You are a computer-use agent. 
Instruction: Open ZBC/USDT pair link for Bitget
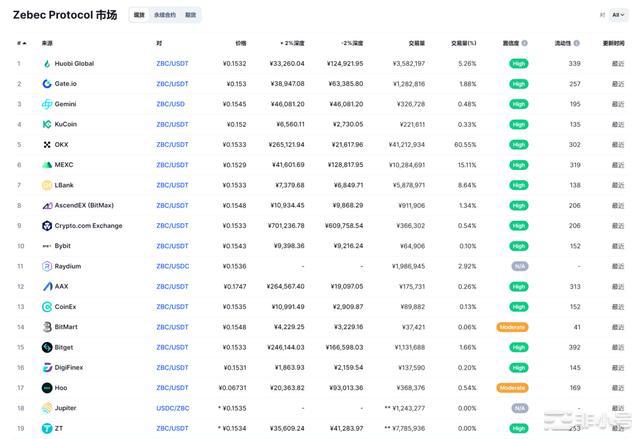(172, 347)
